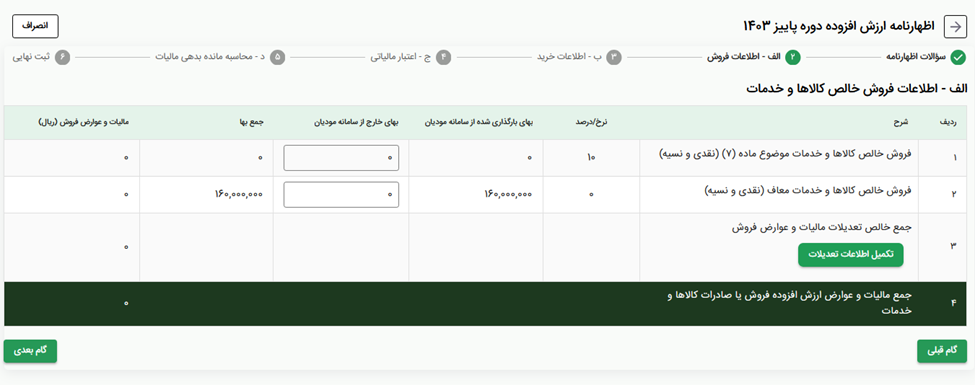Click the gray step number 3 circle
This screenshot has width=975, height=385.
click(x=613, y=58)
